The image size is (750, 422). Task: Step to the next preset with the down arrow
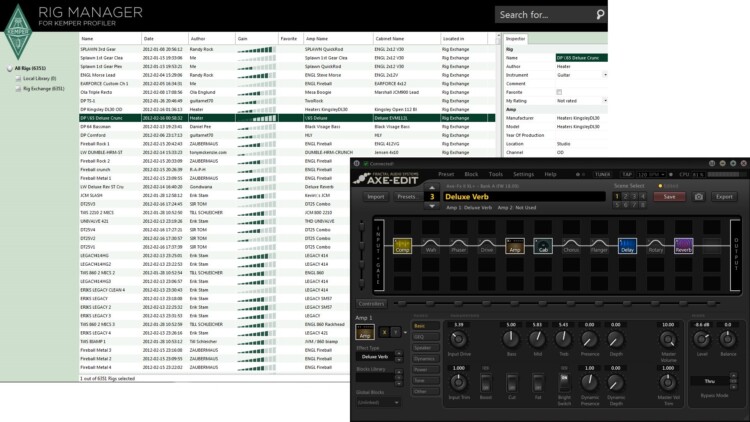click(432, 206)
